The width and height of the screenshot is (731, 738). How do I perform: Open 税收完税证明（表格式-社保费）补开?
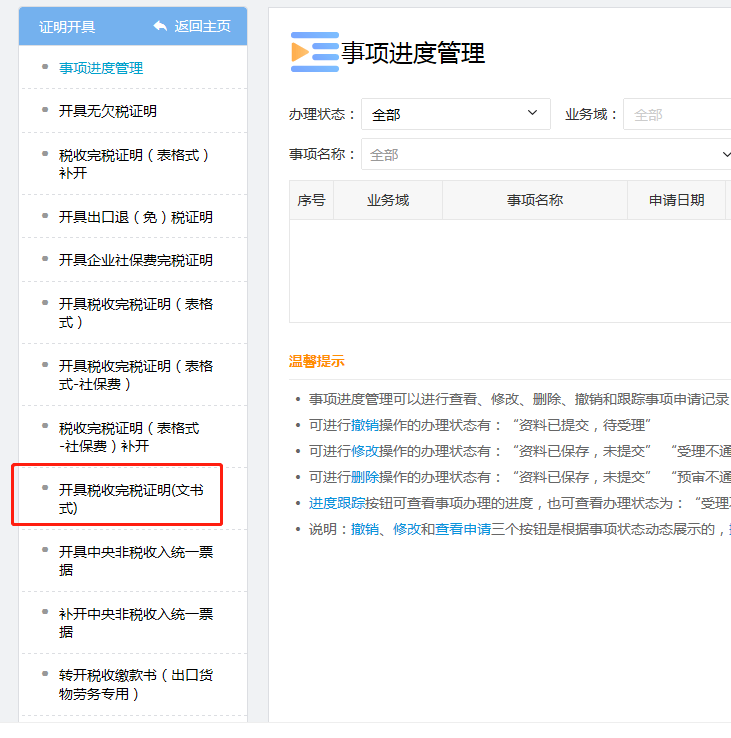pos(129,437)
